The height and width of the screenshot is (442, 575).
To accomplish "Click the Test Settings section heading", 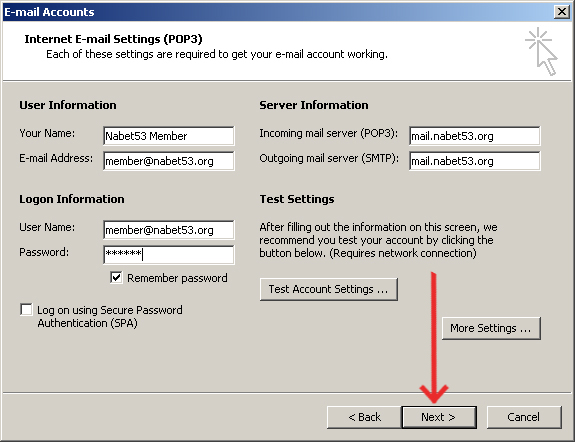I will coord(297,199).
